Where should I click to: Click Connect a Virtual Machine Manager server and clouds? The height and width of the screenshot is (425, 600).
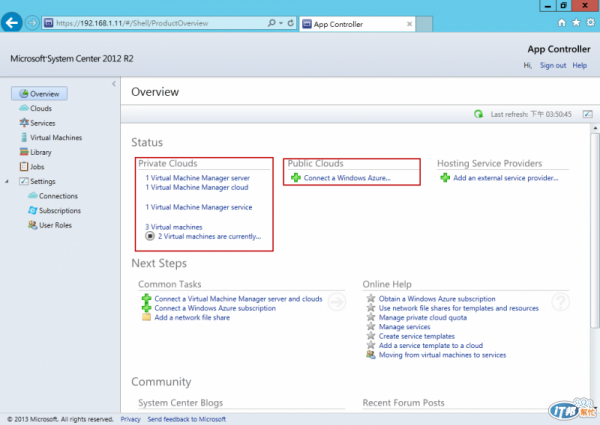pos(238,299)
